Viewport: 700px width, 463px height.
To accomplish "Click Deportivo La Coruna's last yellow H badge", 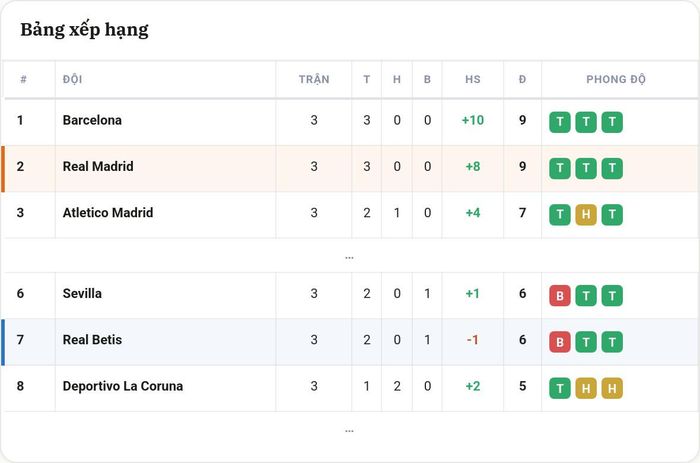I will [x=612, y=388].
